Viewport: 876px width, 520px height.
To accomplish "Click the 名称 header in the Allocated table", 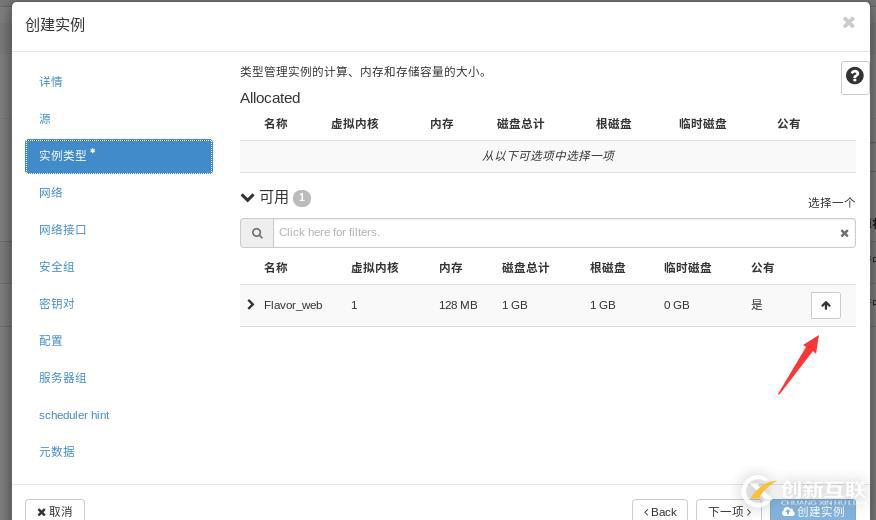I will point(275,123).
